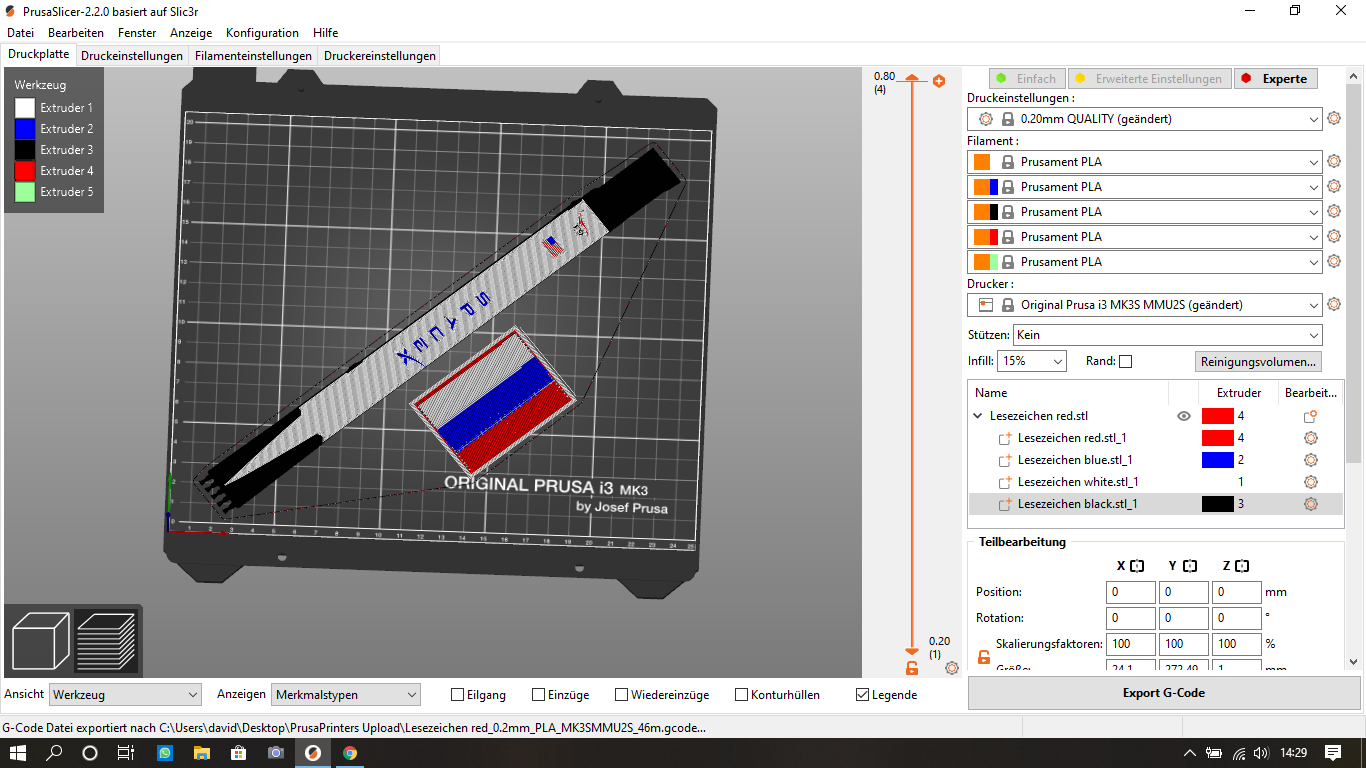Viewport: 1366px width, 768px height.
Task: Edit the first Prusament PLA filament preset gear
Action: [1333, 162]
